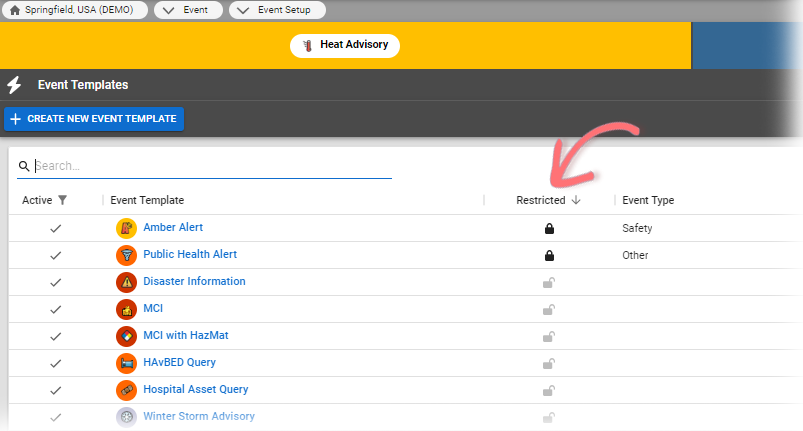Screen dimensions: 803x431
Task: Toggle the Disaster Information active checkmark
Action: click(x=55, y=283)
